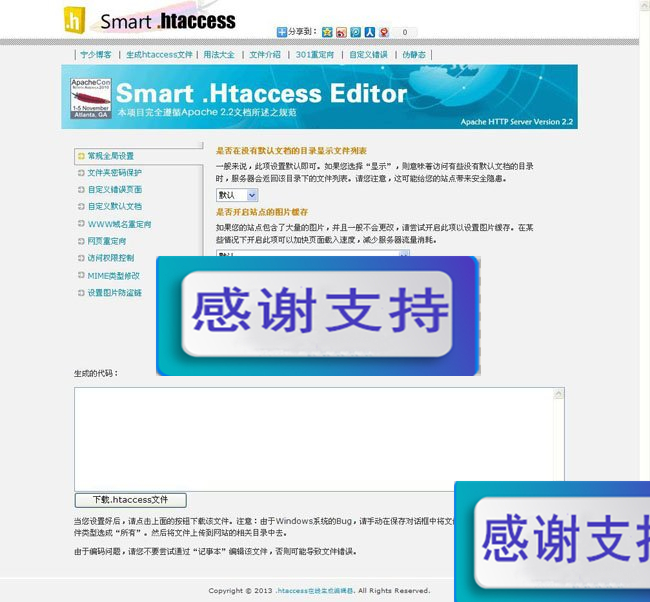
Task: Open the 生成htaccess文件 nav link
Action: 159,55
